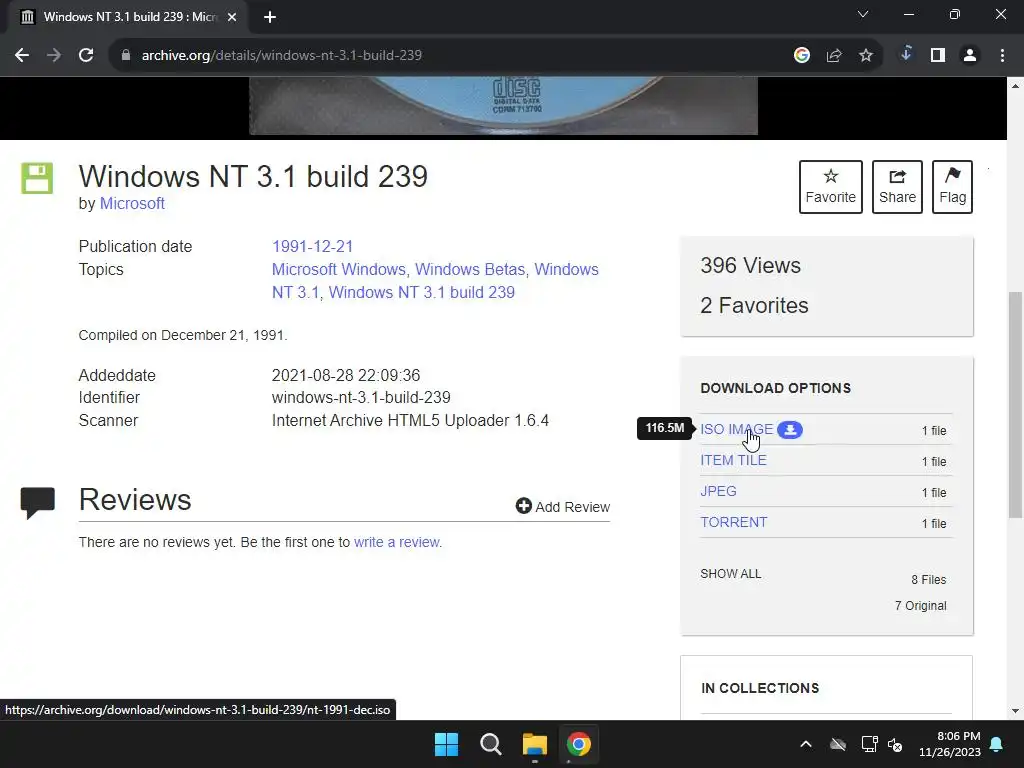Go back to the previous page

(22, 56)
